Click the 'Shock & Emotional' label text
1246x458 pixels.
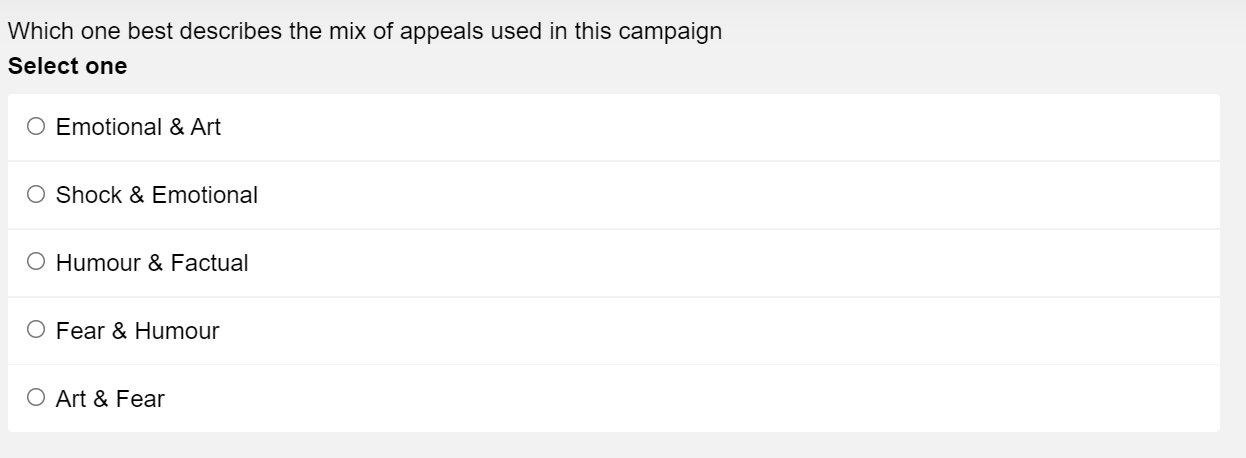pyautogui.click(x=157, y=195)
